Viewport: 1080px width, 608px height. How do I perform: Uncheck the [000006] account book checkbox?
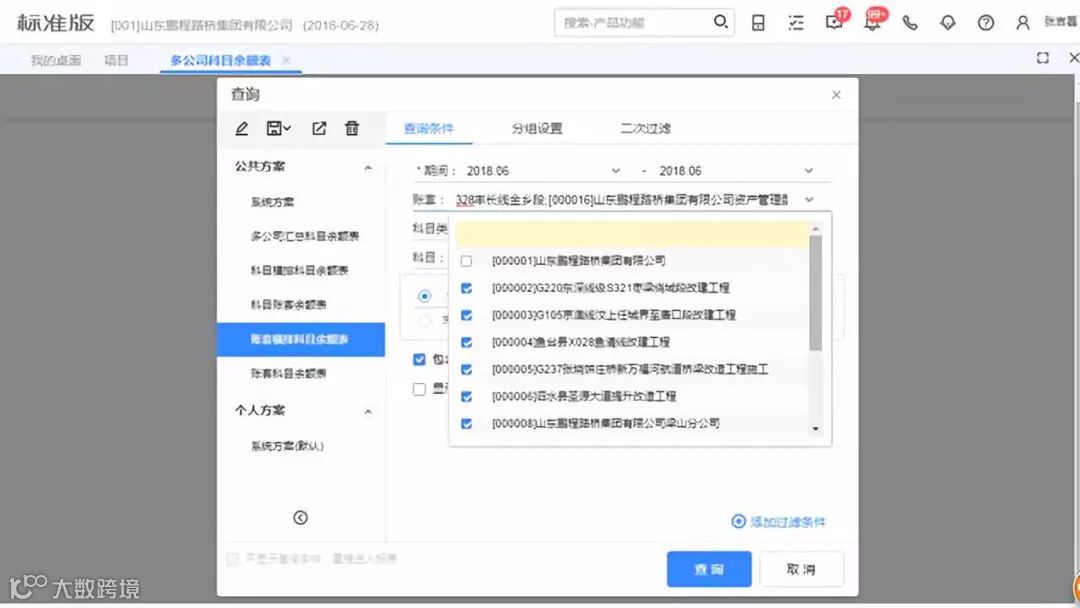coord(466,397)
